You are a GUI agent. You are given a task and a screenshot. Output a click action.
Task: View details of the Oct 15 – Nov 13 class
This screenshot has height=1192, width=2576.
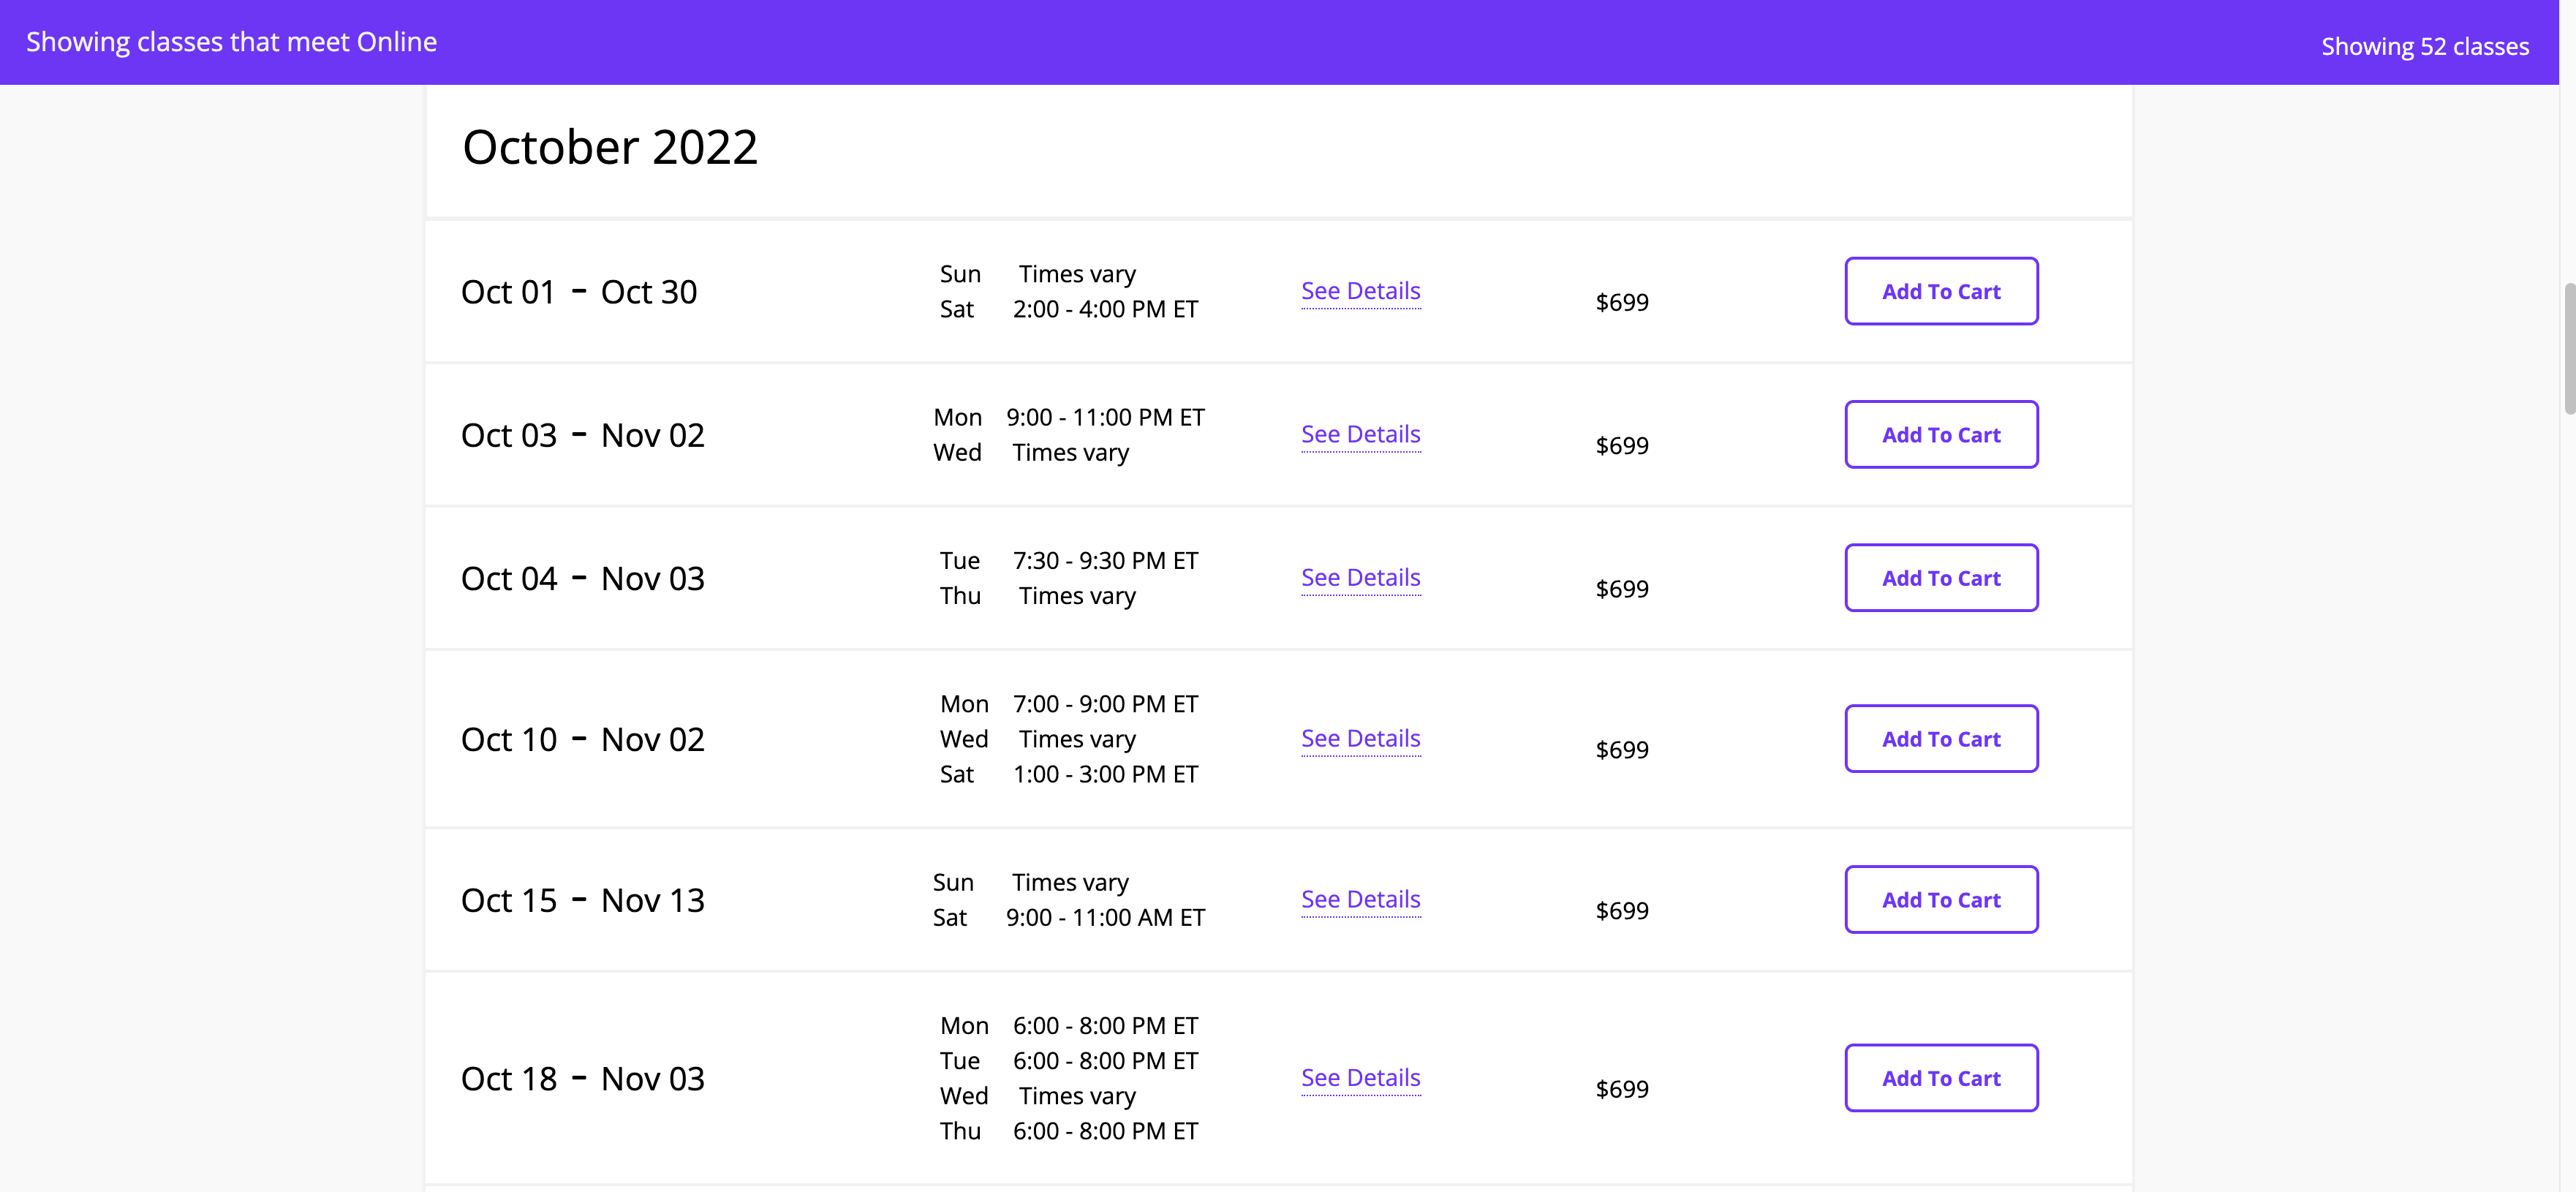pyautogui.click(x=1360, y=900)
